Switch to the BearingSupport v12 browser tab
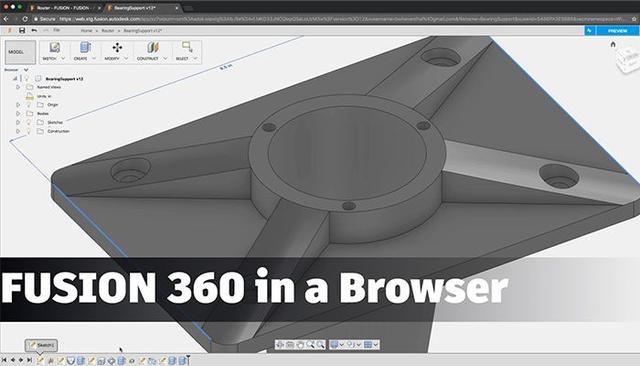Screen dimensions: 640x366 142,8
